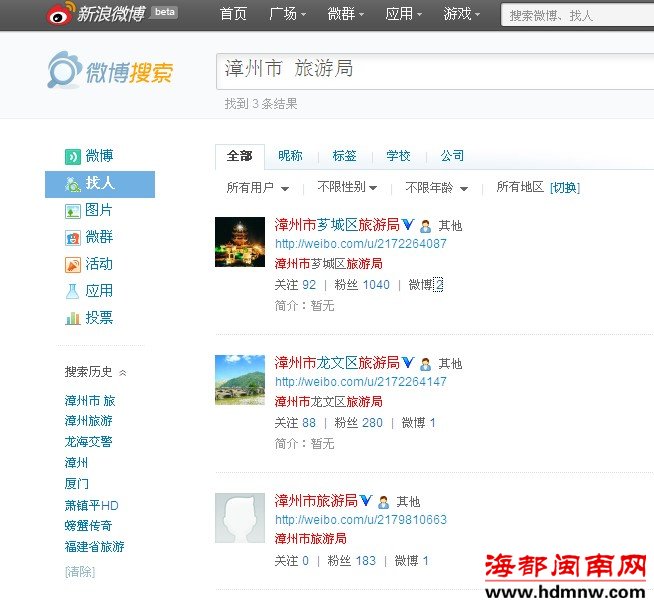This screenshot has width=654, height=609.
Task: Clear search history with [清除]
Action: point(80,571)
